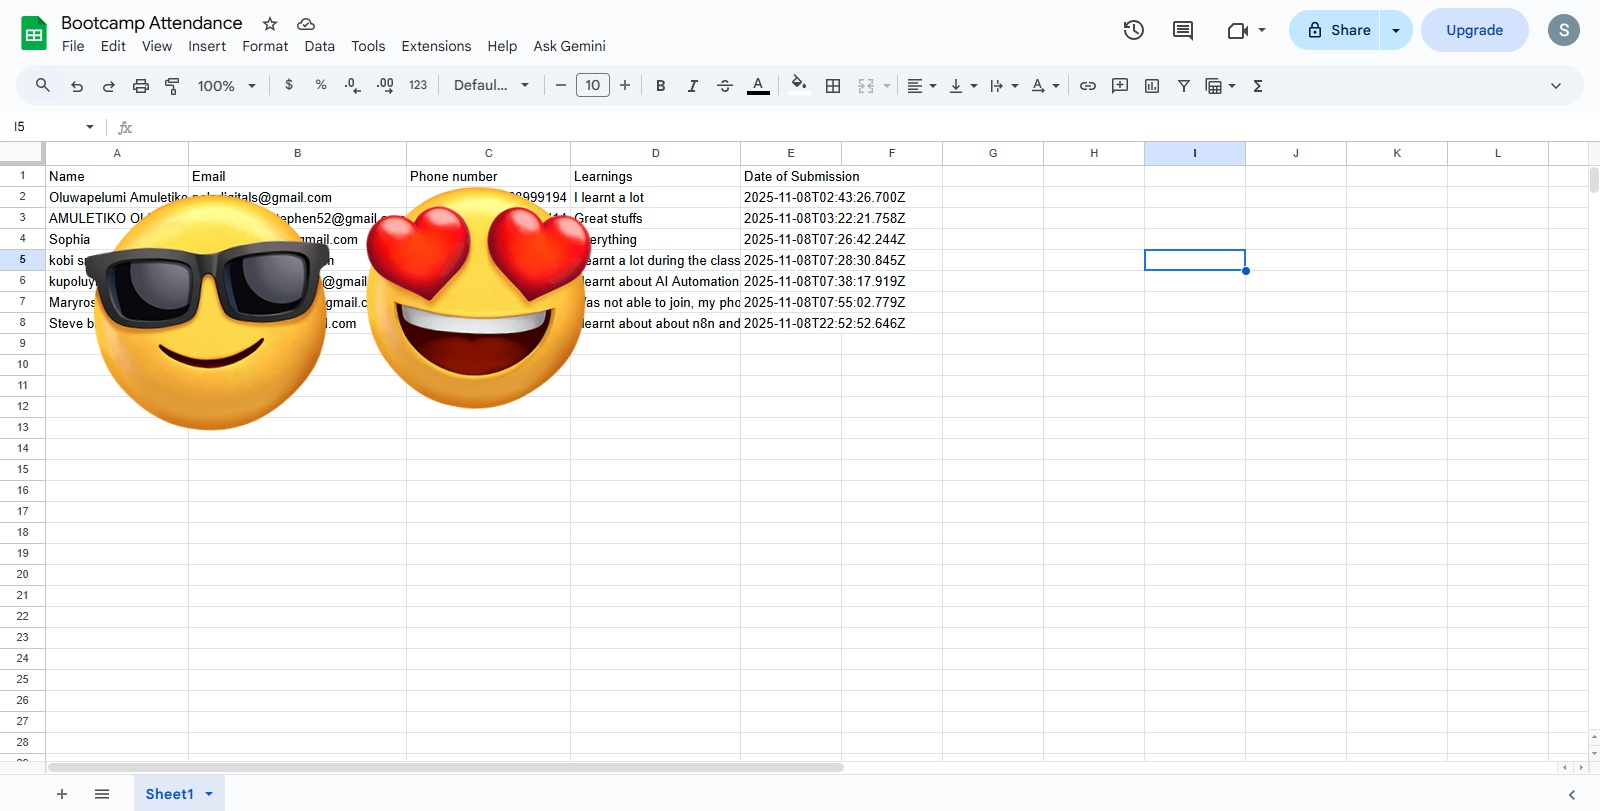Open the fill color paint bucket
Viewport: 1600px width, 811px height.
click(x=798, y=86)
